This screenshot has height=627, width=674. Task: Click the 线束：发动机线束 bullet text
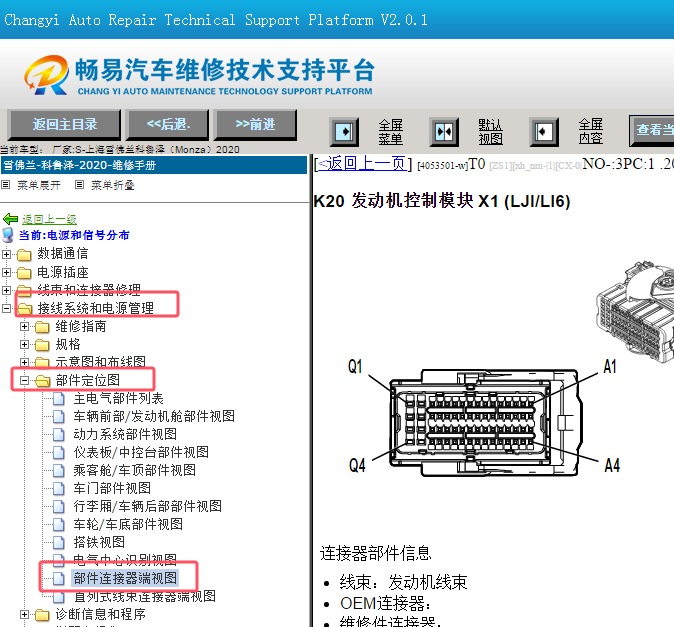point(403,583)
